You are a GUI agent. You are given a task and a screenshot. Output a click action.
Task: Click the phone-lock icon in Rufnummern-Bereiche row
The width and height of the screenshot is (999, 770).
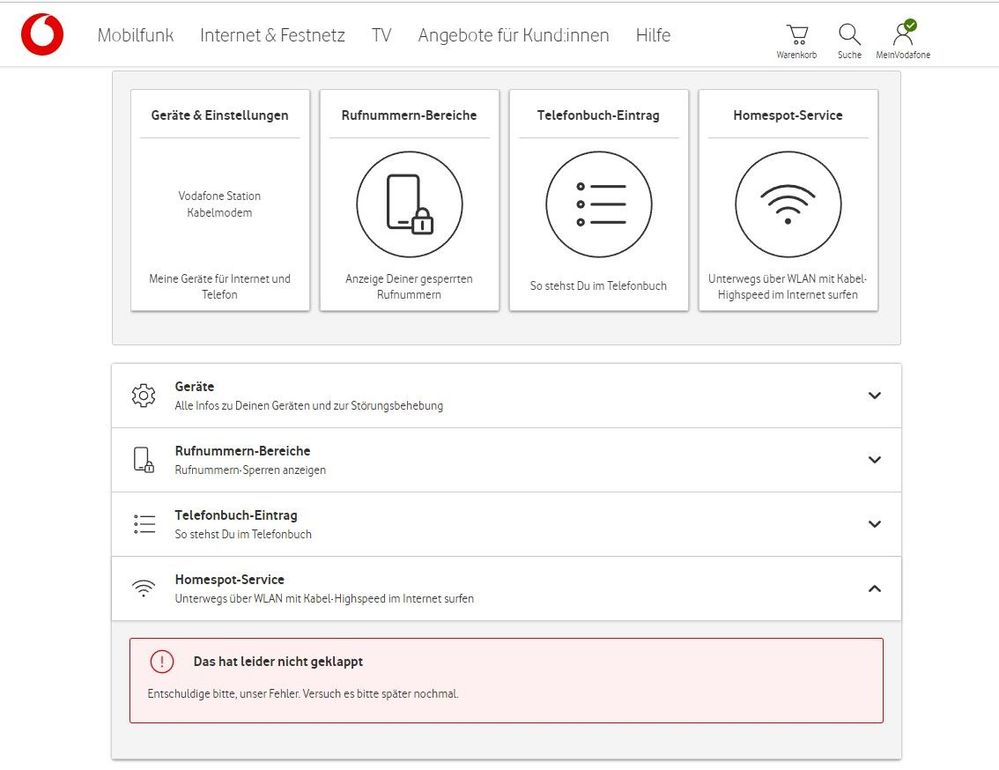pyautogui.click(x=143, y=460)
